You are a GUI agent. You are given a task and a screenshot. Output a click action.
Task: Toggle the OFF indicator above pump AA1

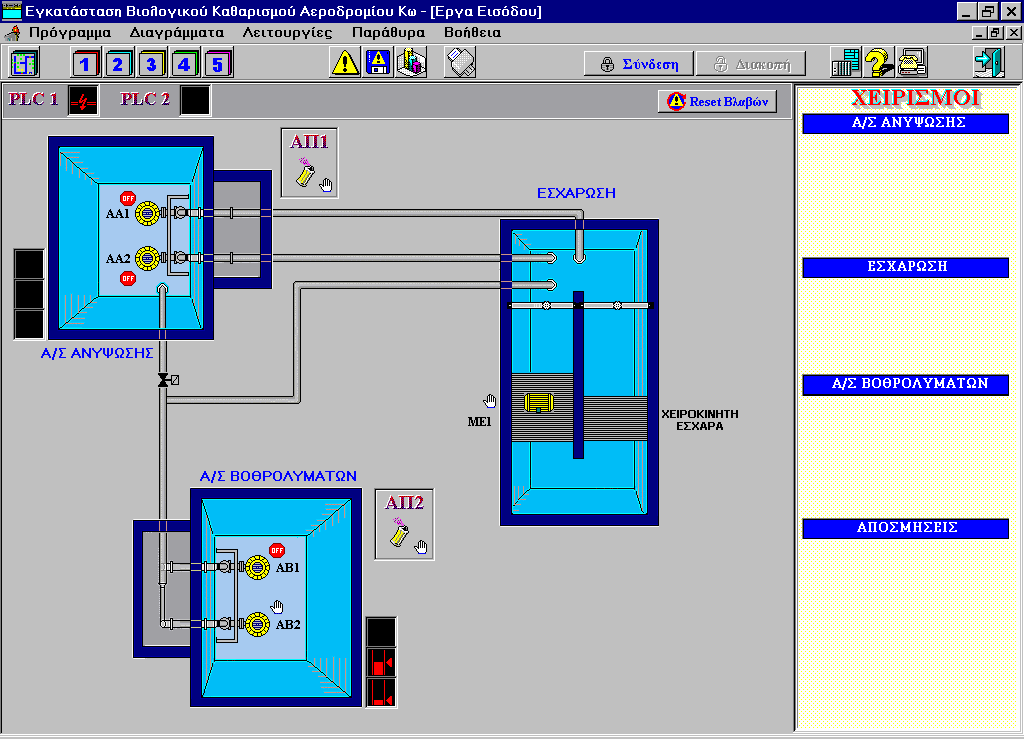click(128, 198)
